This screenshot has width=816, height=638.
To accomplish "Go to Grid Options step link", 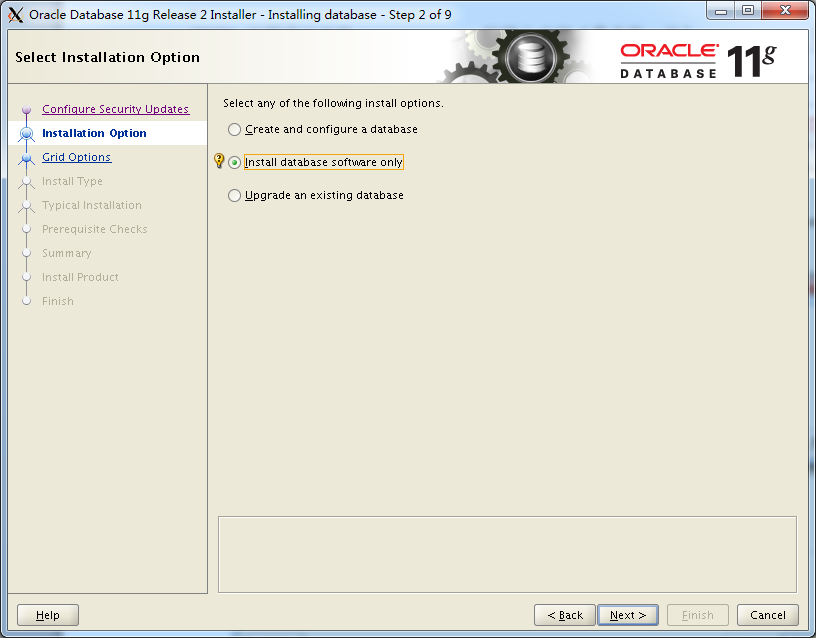I will 76,157.
